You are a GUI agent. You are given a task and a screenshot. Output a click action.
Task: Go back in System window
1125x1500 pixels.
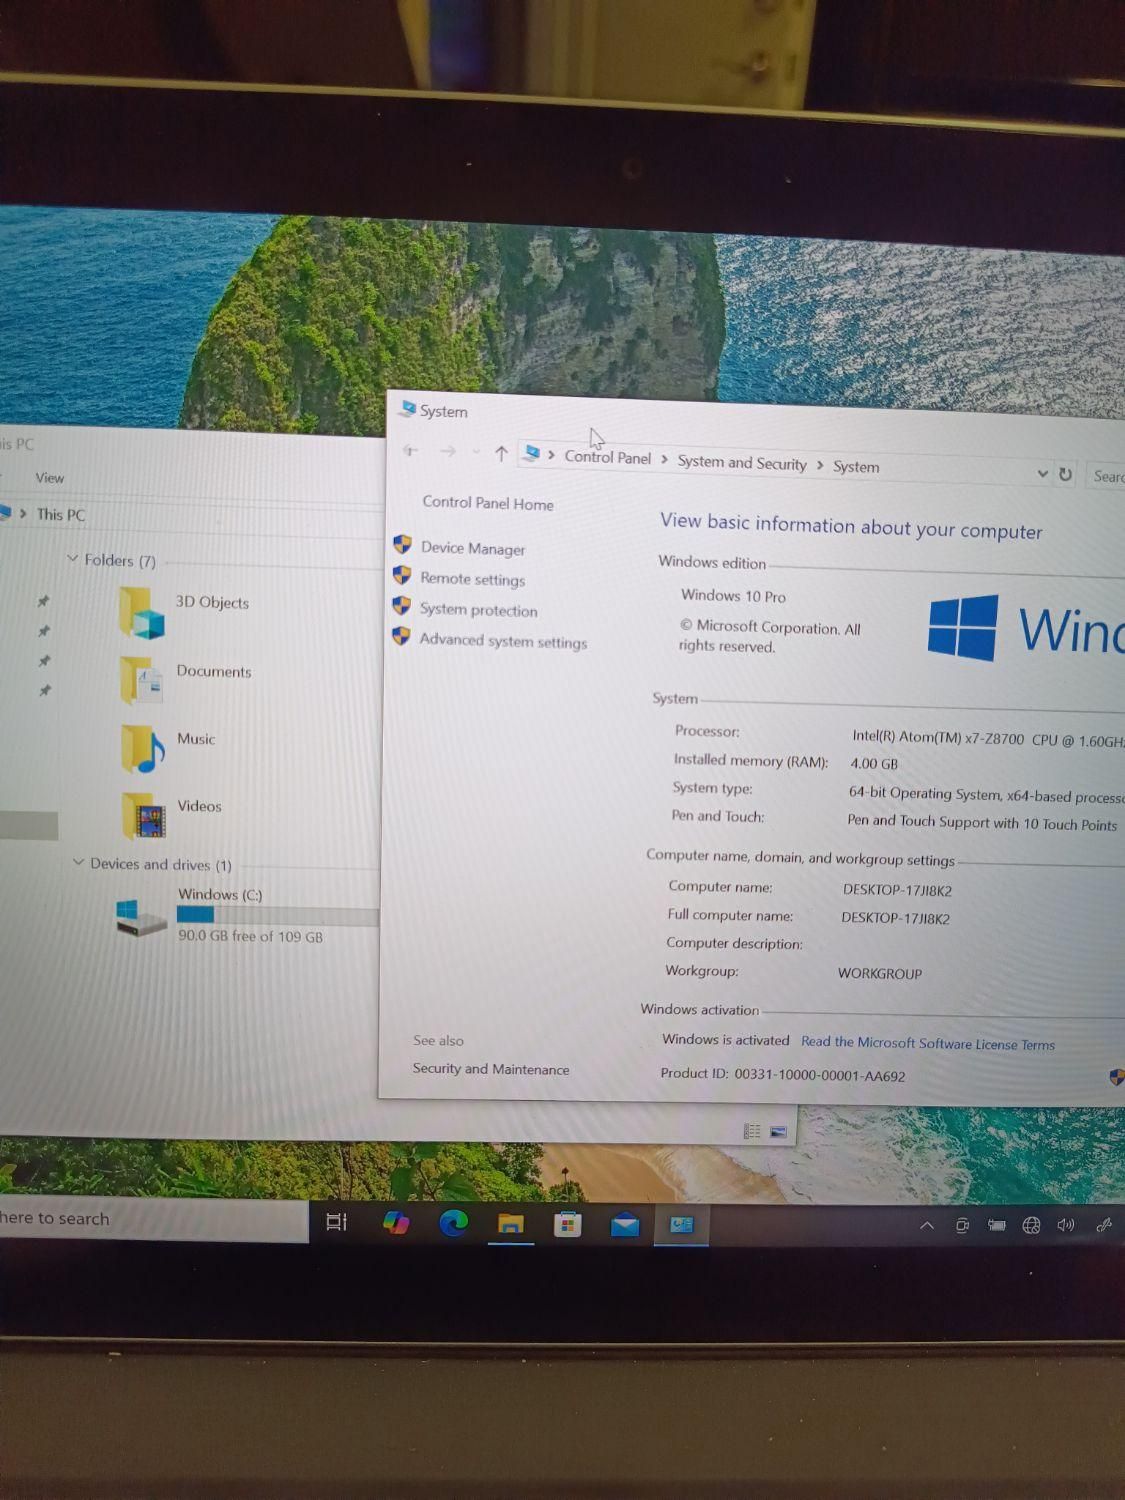coord(410,451)
